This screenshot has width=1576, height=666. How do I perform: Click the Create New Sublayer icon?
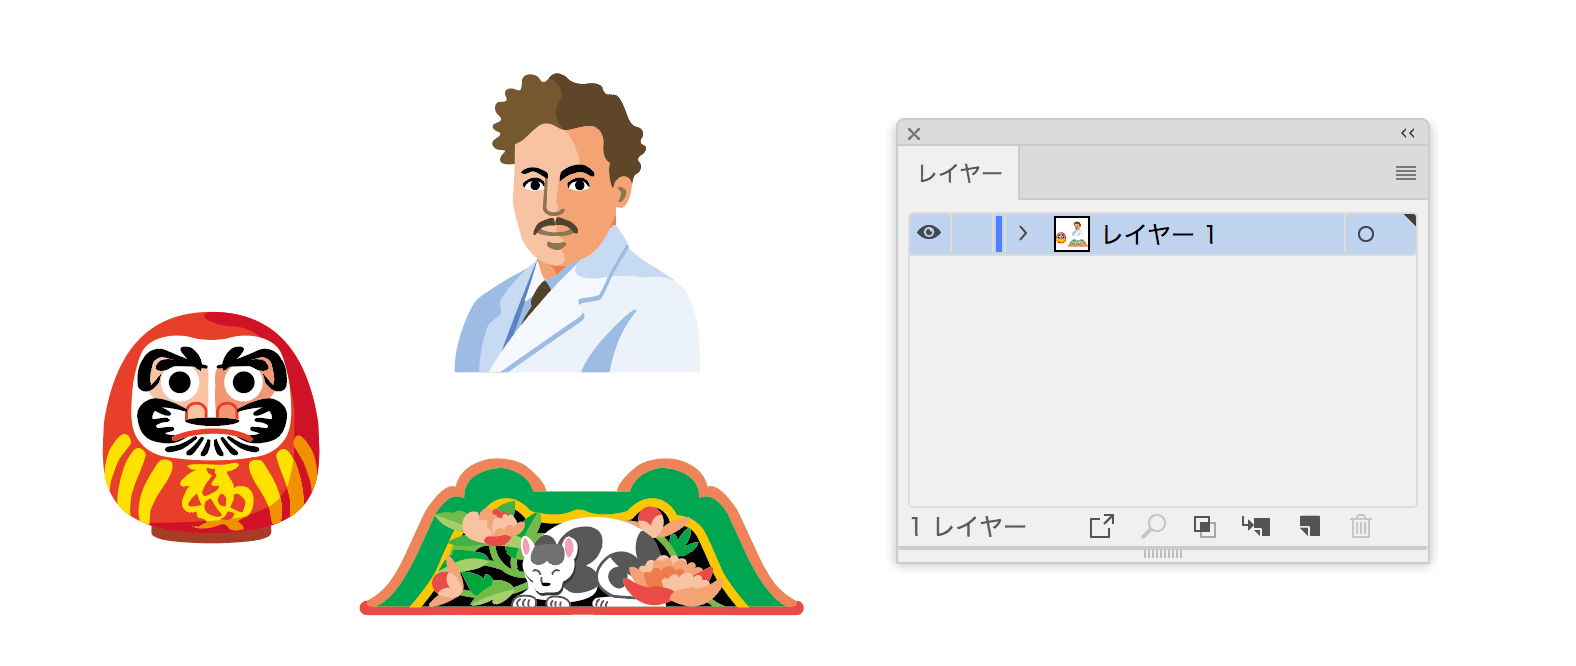tap(1256, 526)
